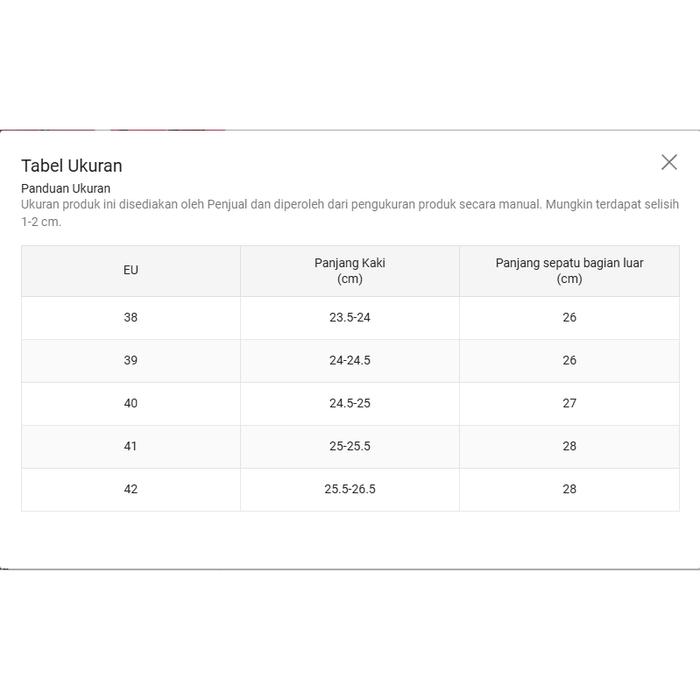
Task: Click foot length 23.5-24 cell
Action: click(350, 317)
